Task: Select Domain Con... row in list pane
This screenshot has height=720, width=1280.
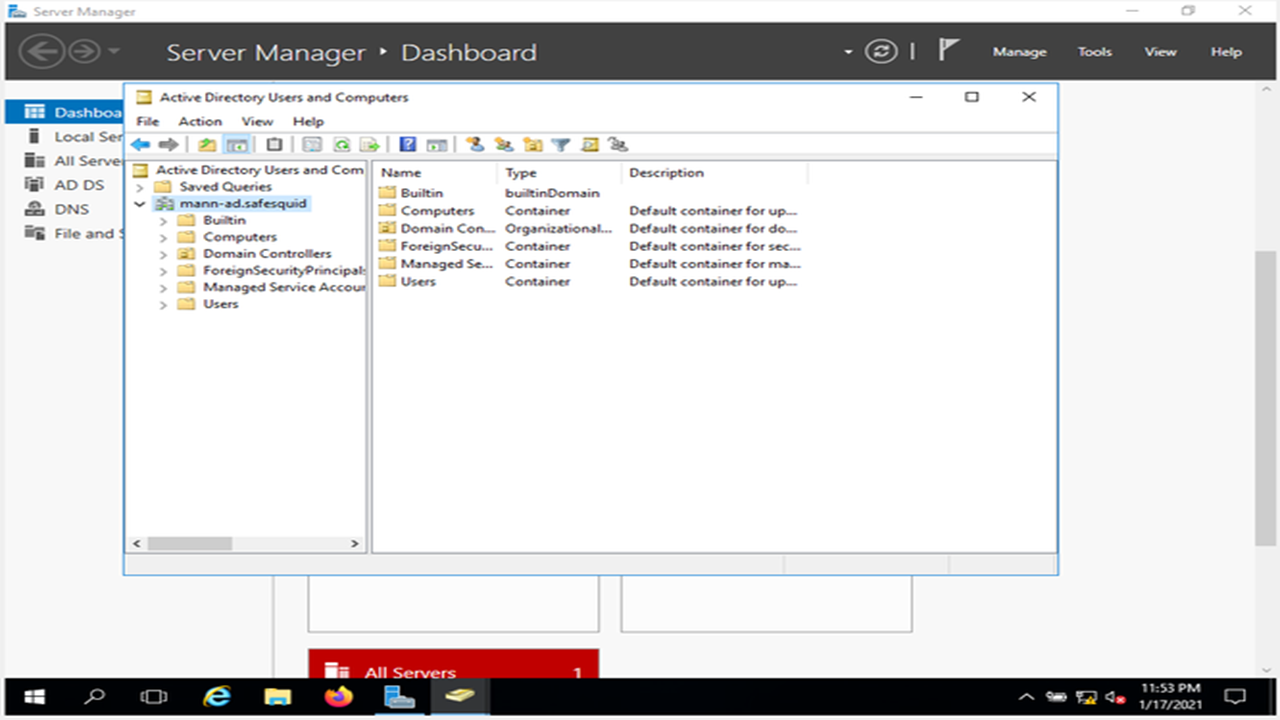Action: pyautogui.click(x=590, y=228)
